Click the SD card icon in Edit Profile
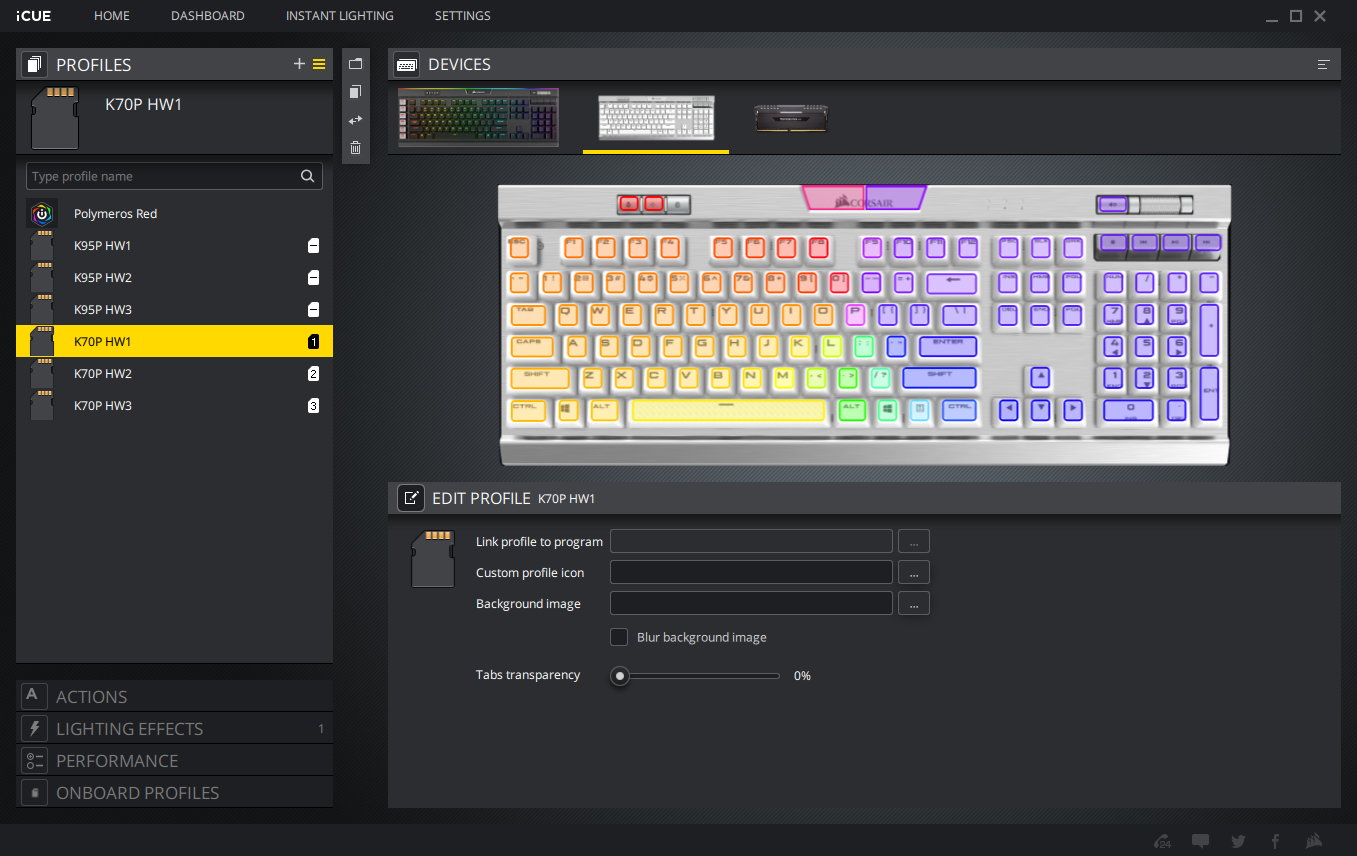The width and height of the screenshot is (1357, 856). [433, 559]
